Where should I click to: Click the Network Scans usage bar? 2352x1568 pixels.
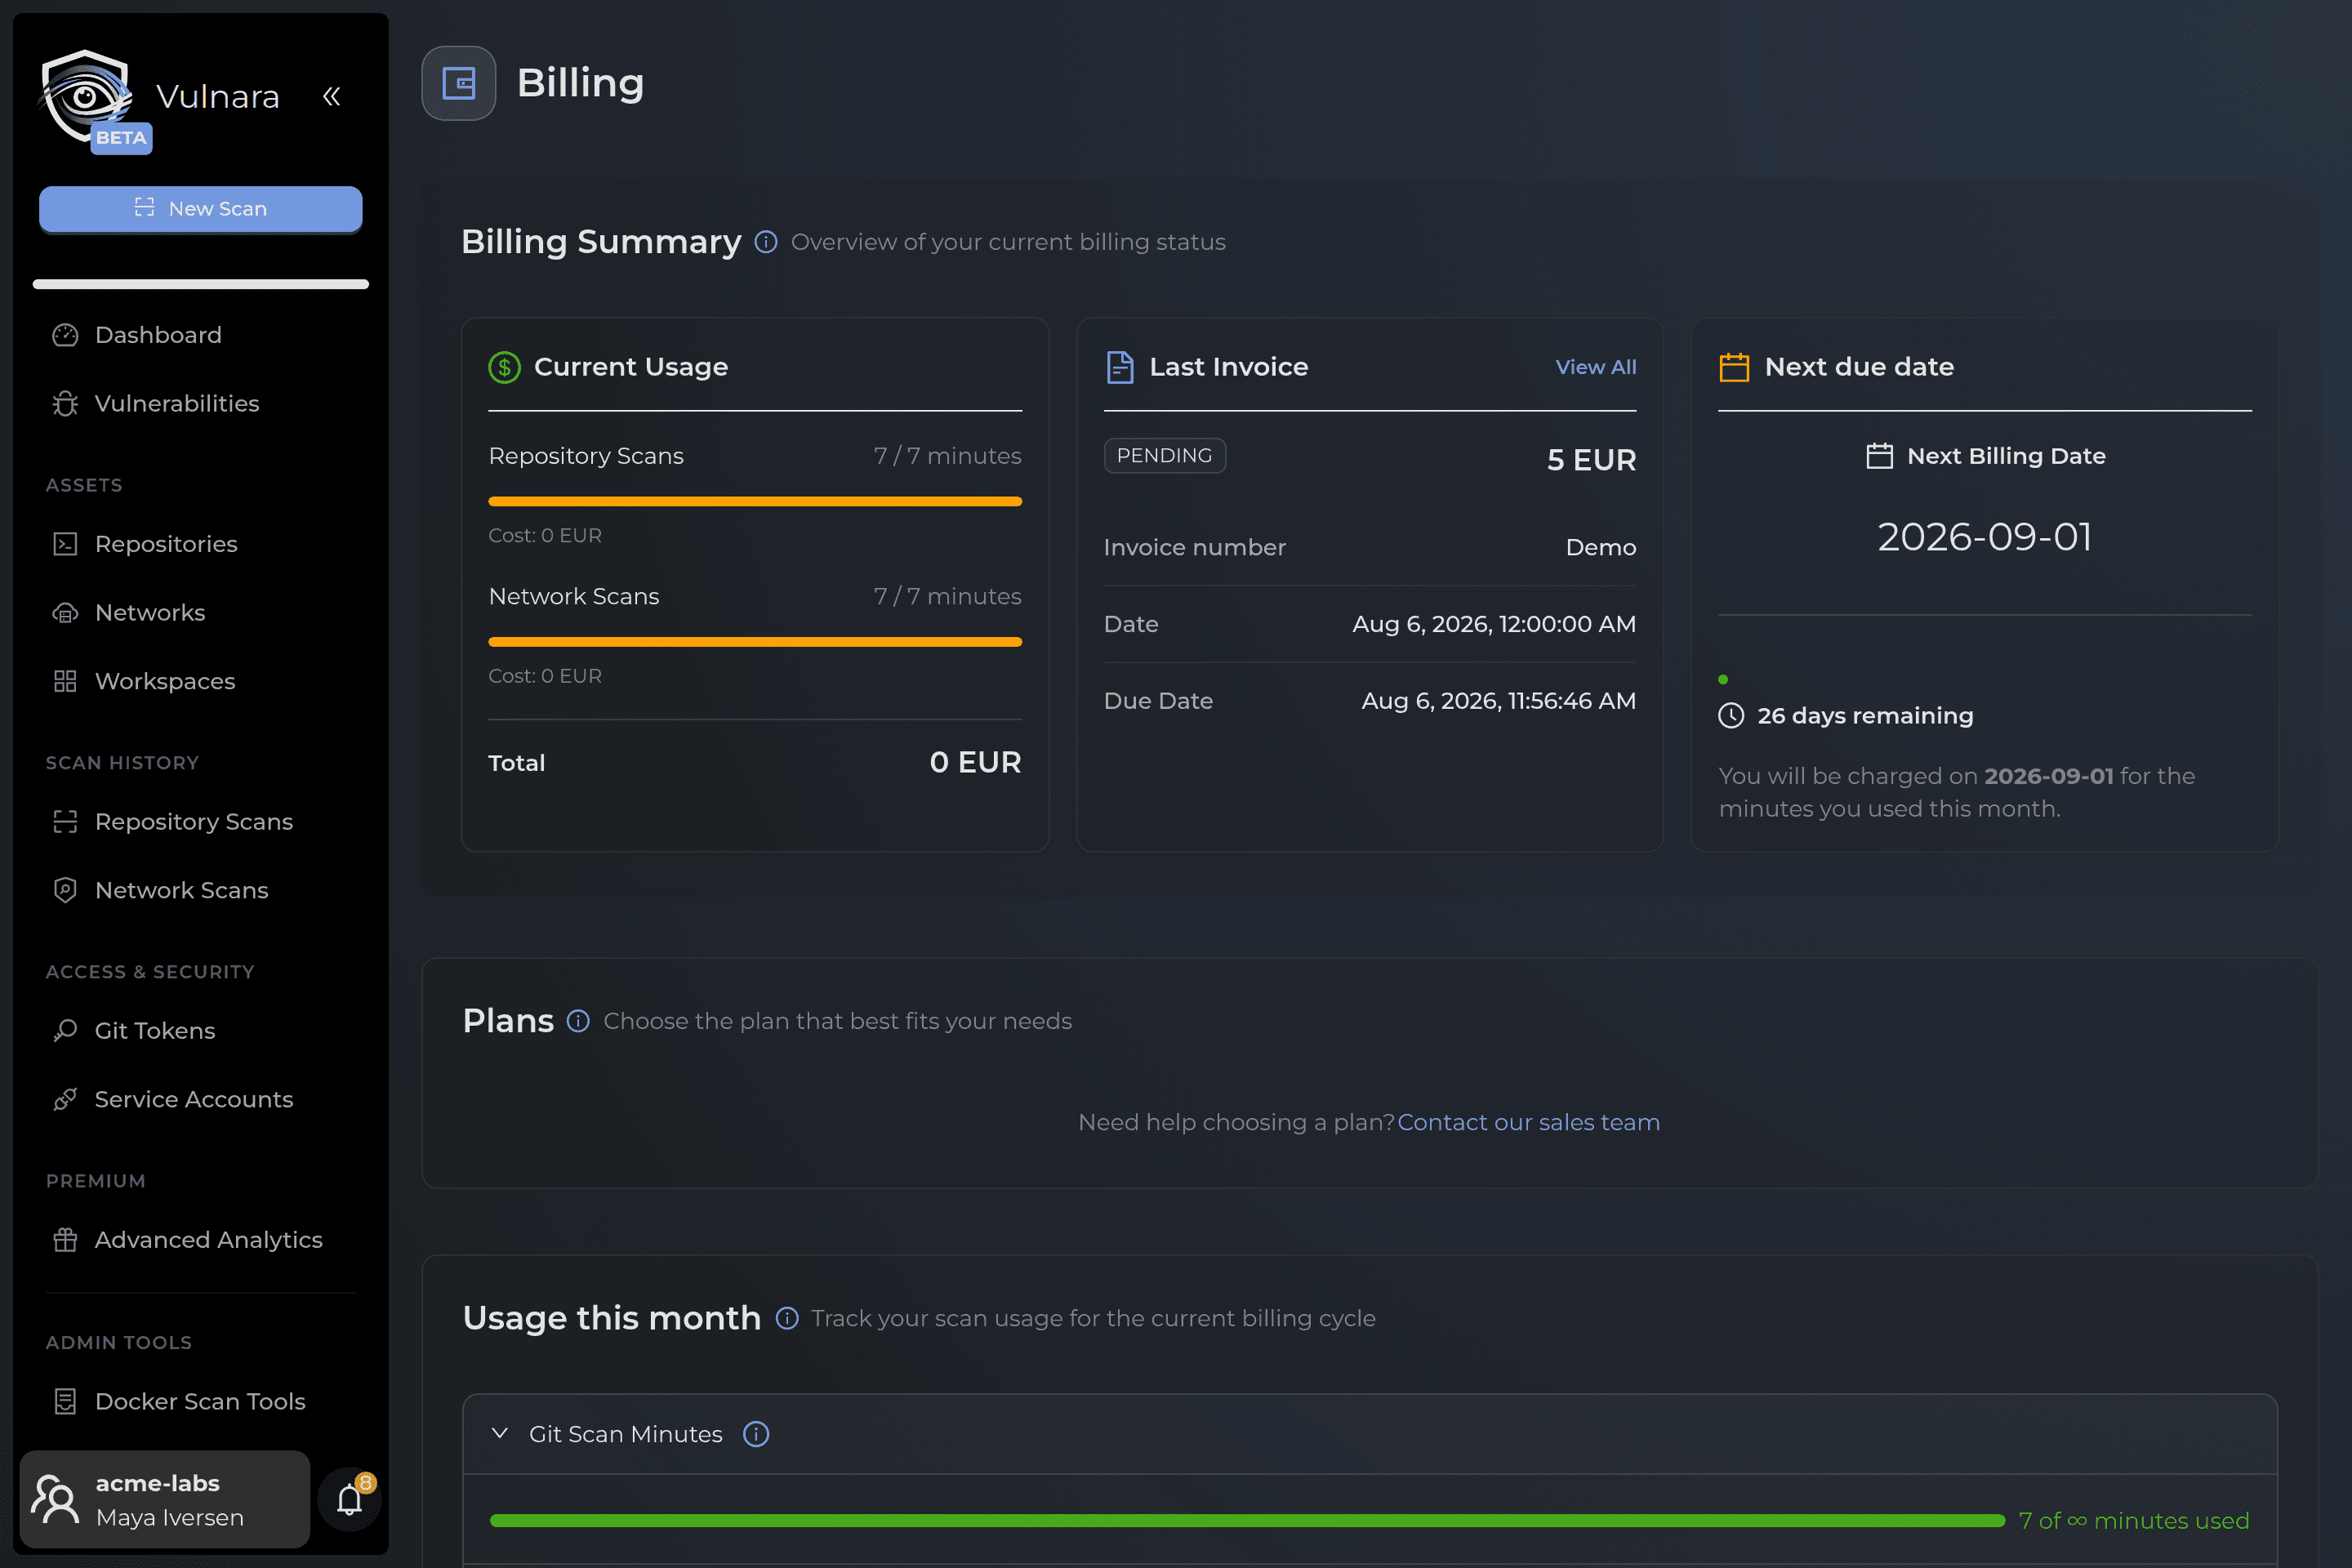(755, 642)
